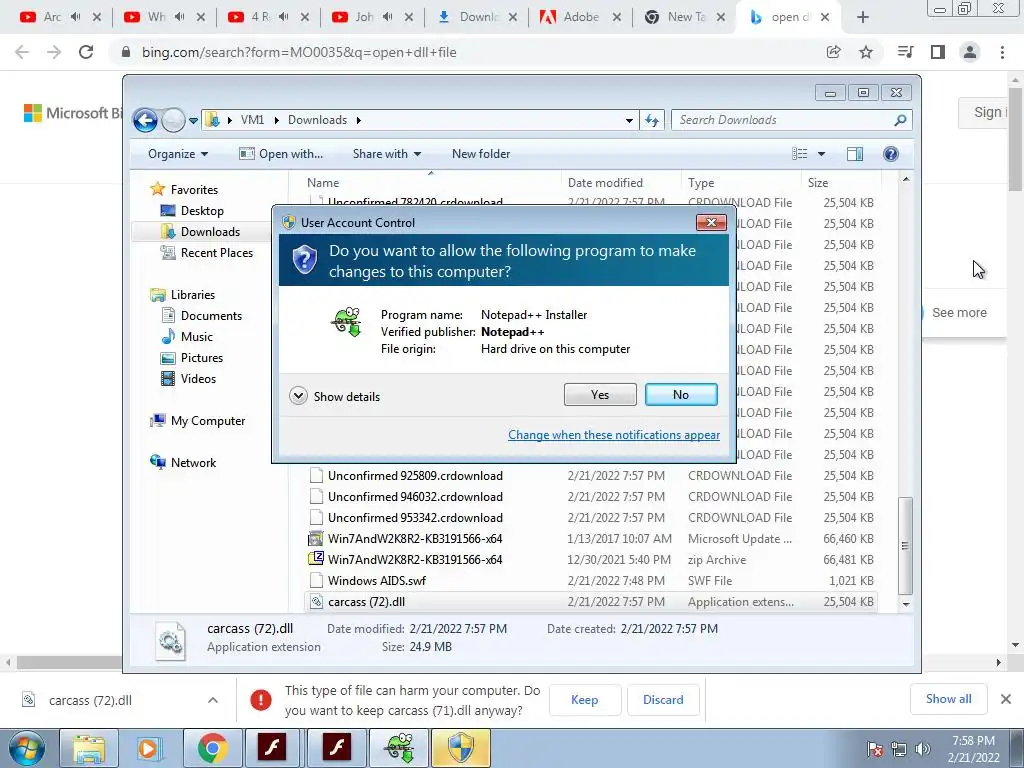This screenshot has height=768, width=1024.
Task: Show all downloads in Chrome
Action: [948, 699]
